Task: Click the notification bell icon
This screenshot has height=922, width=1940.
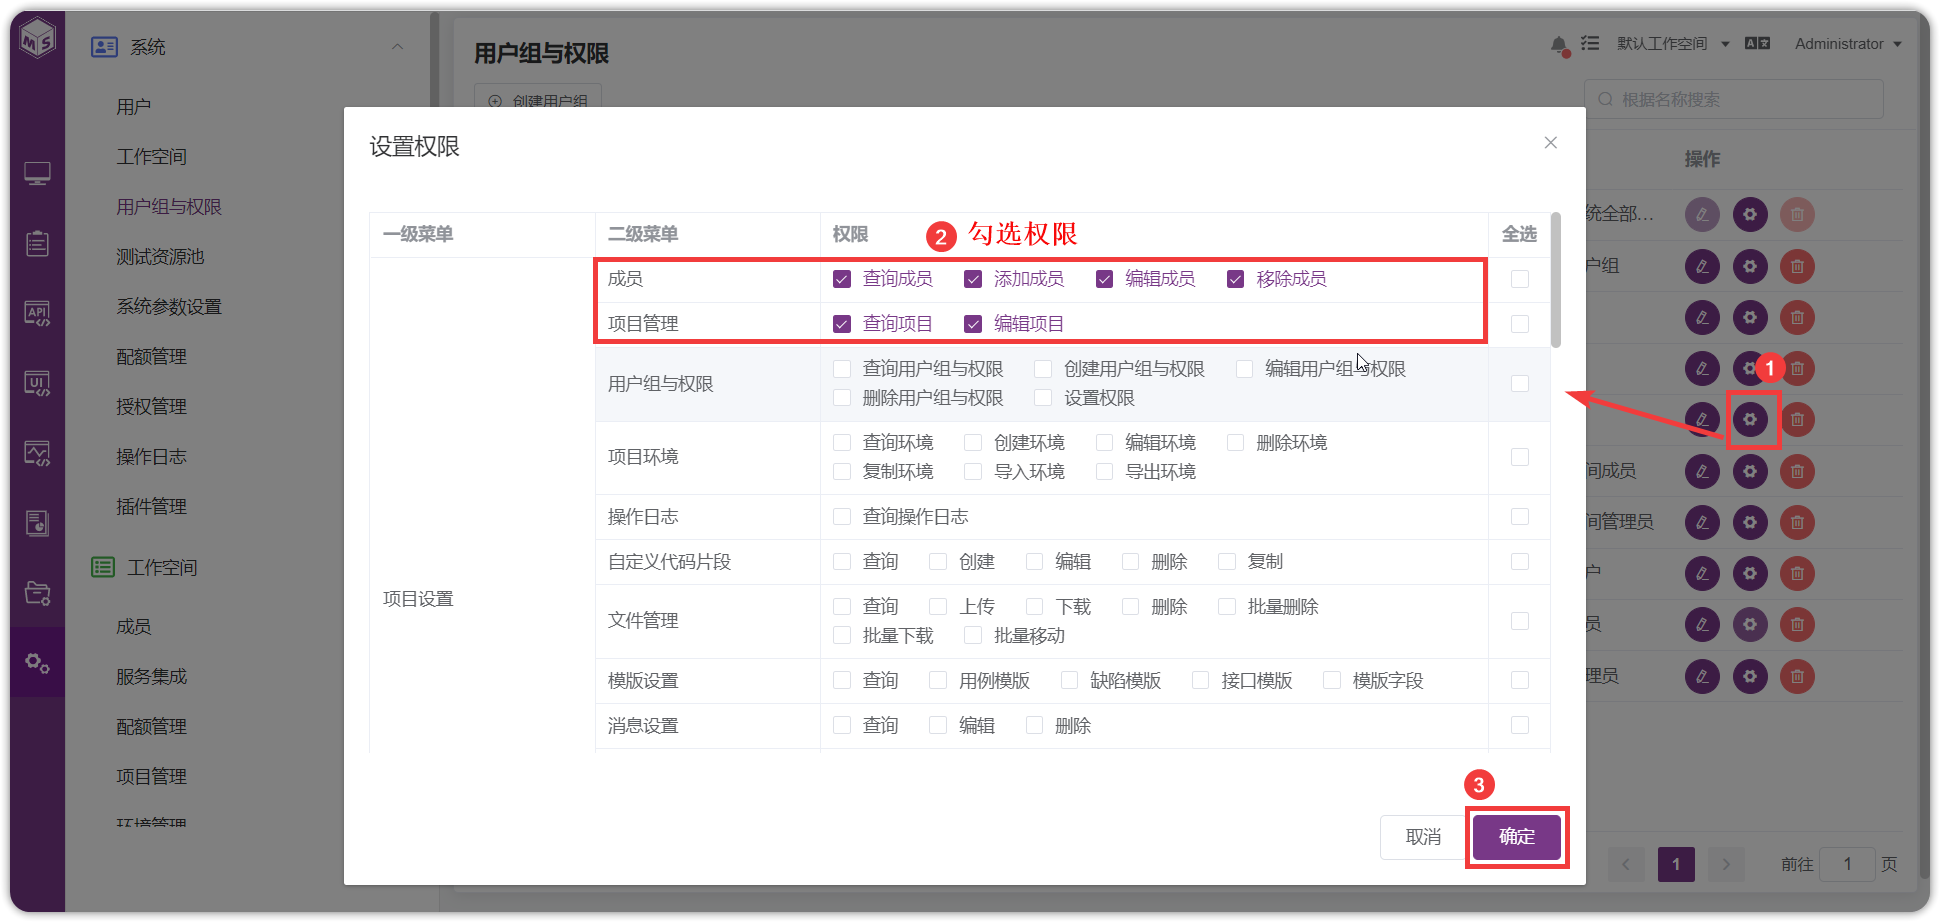Action: click(1558, 45)
